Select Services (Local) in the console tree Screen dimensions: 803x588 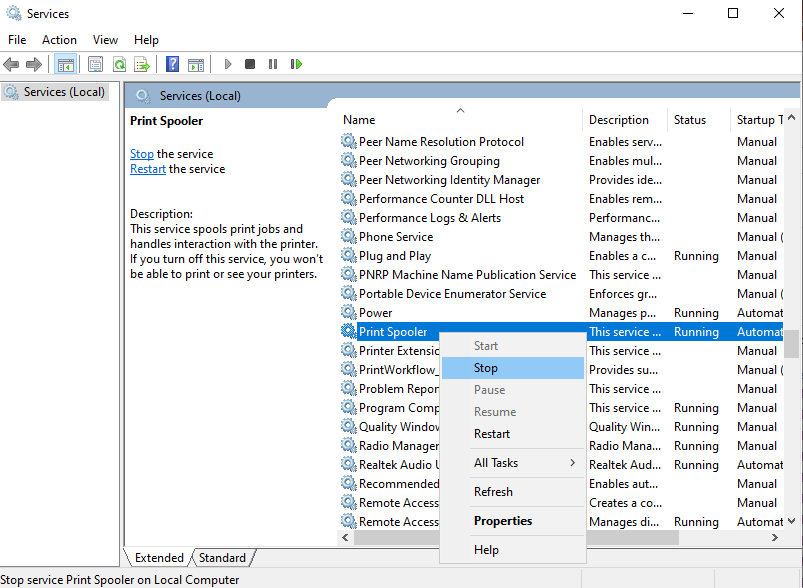pos(64,92)
